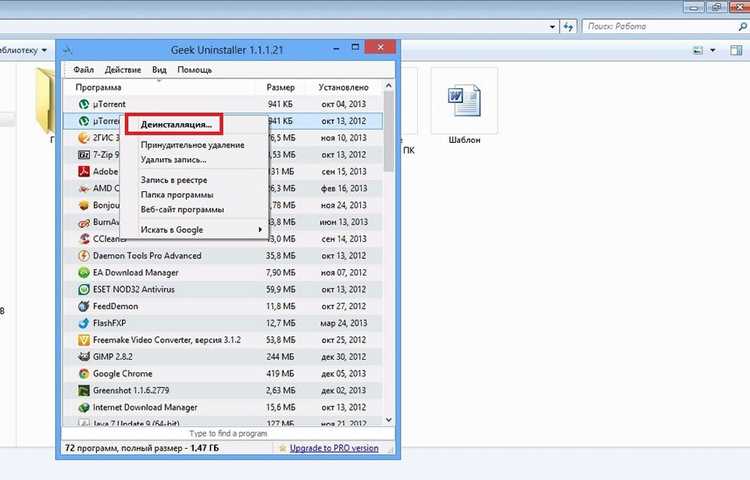Toggle the Explorer preview pane icon

click(736, 50)
